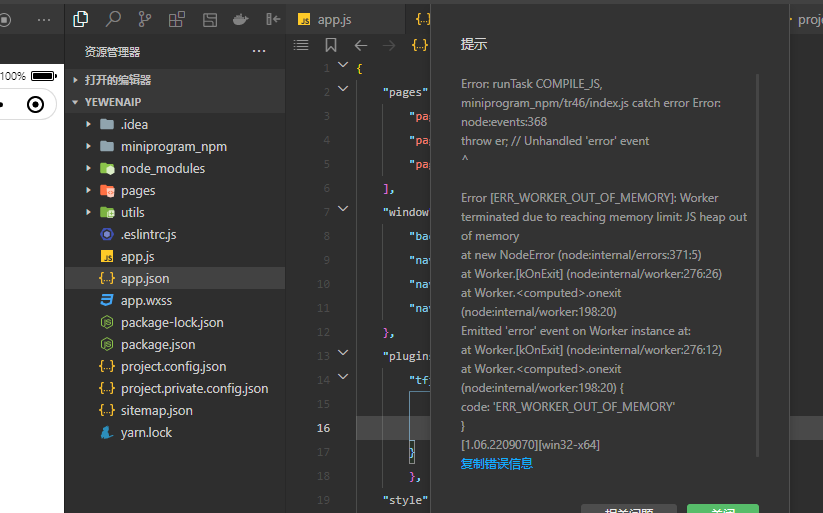Image resolution: width=823 pixels, height=513 pixels.
Task: Expand the miniprogram_npm folder
Action: click(x=175, y=146)
